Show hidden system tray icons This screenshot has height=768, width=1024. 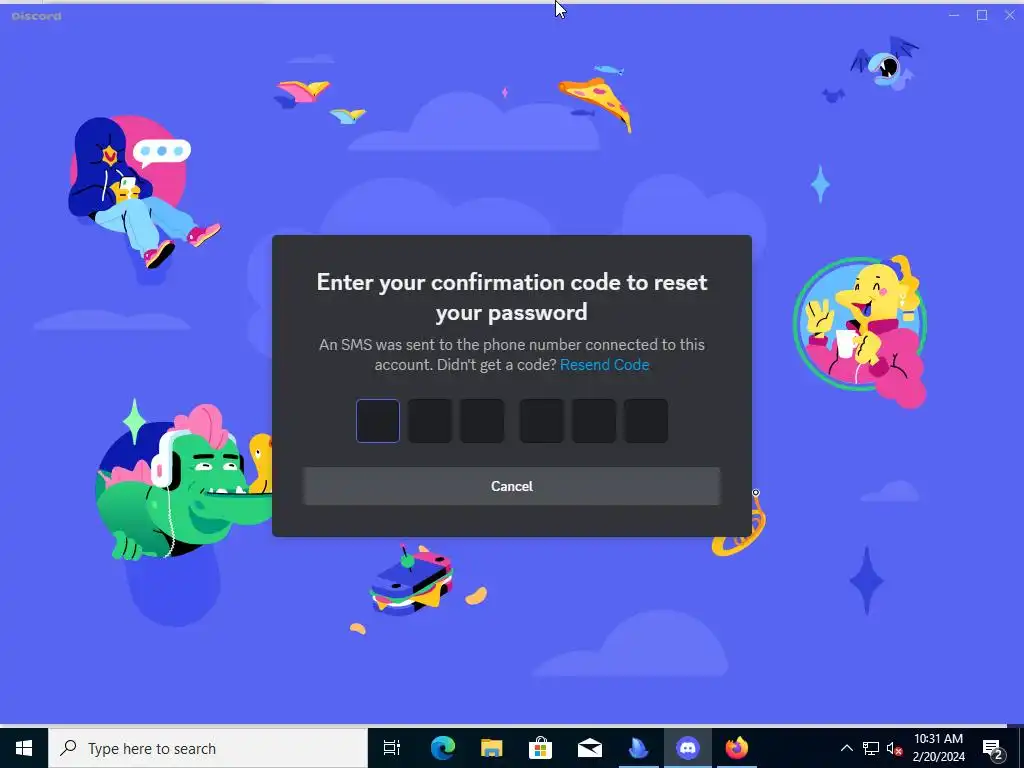pyautogui.click(x=846, y=748)
